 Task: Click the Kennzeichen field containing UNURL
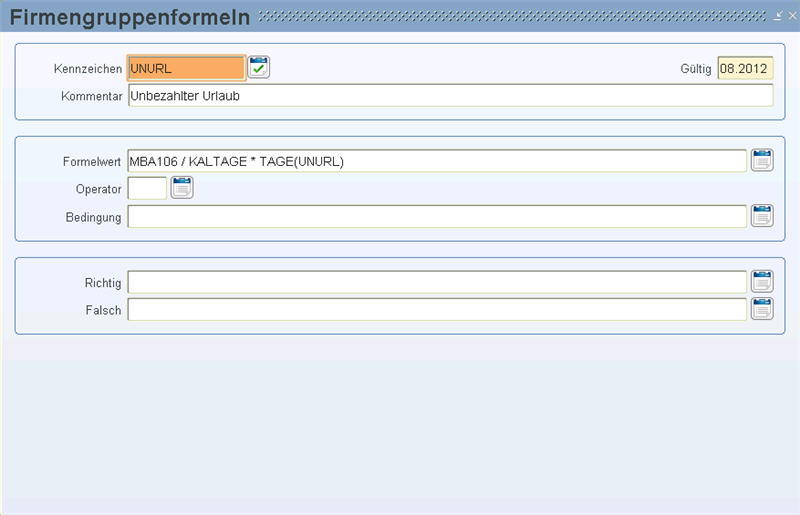tap(187, 68)
